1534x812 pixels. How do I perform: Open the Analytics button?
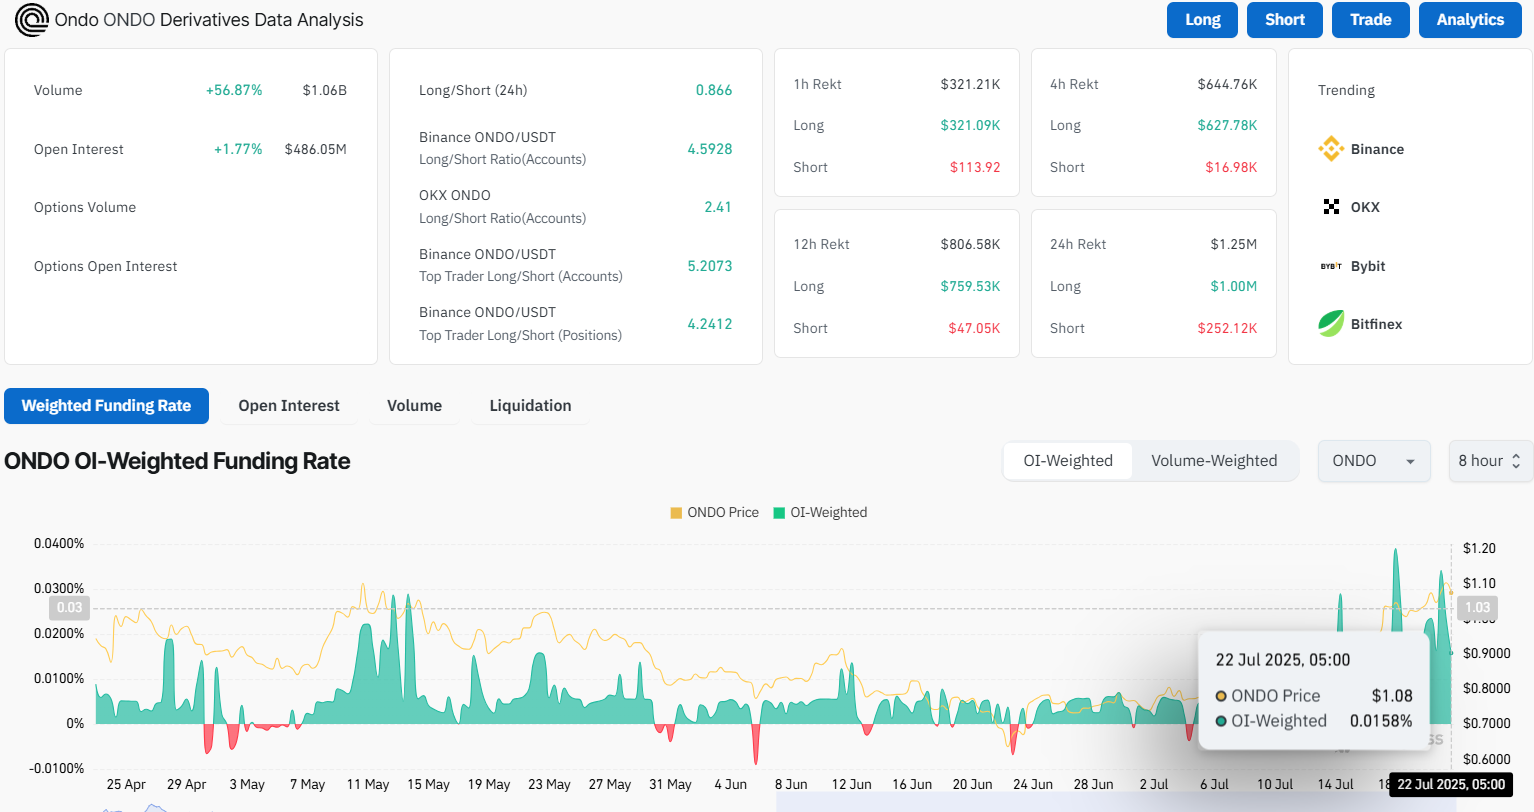(1470, 20)
